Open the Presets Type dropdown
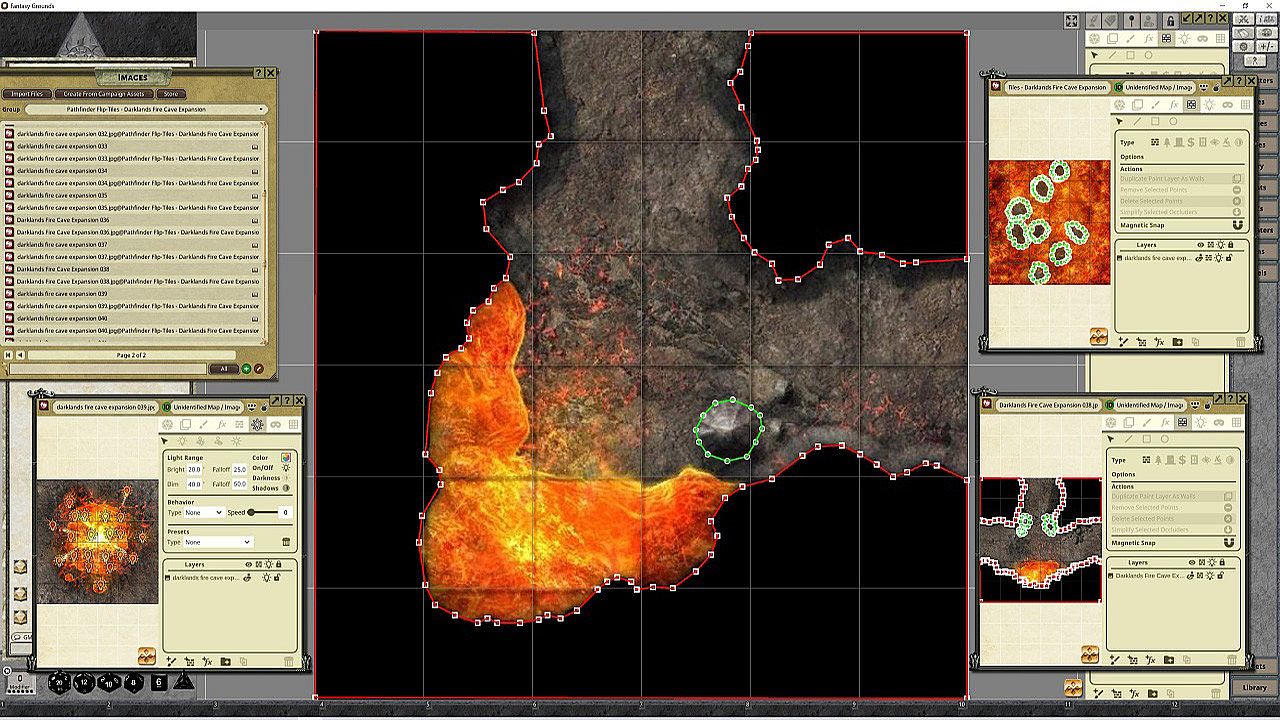The width and height of the screenshot is (1280, 720). [x=218, y=542]
